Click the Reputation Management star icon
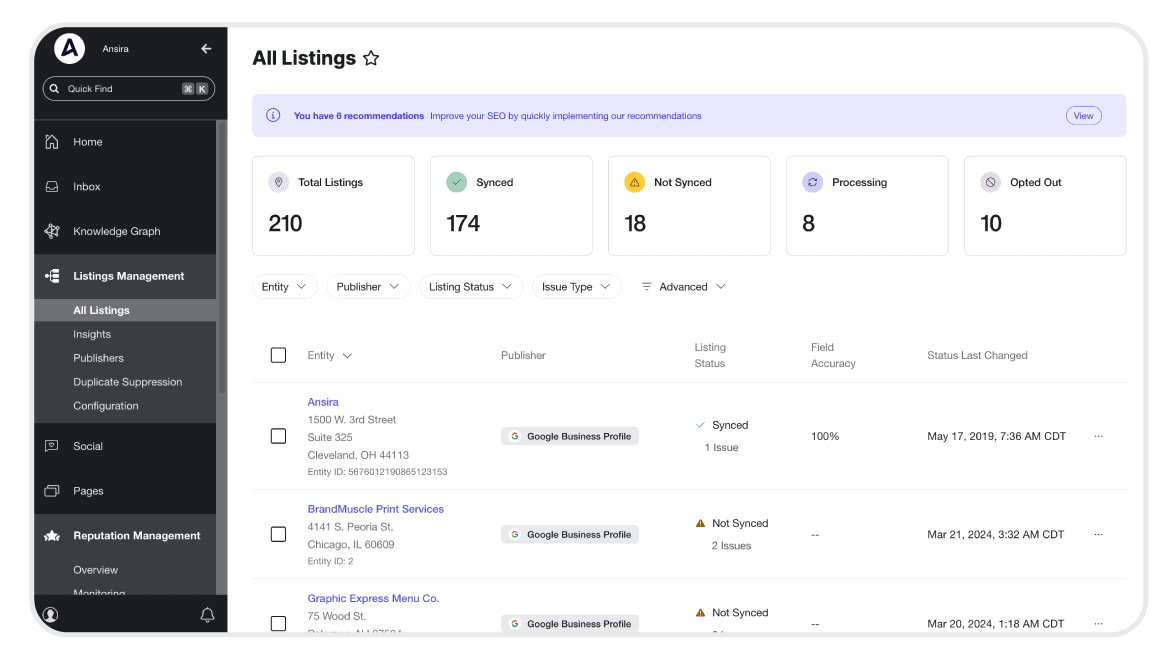This screenshot has width=1171, height=665. point(52,536)
